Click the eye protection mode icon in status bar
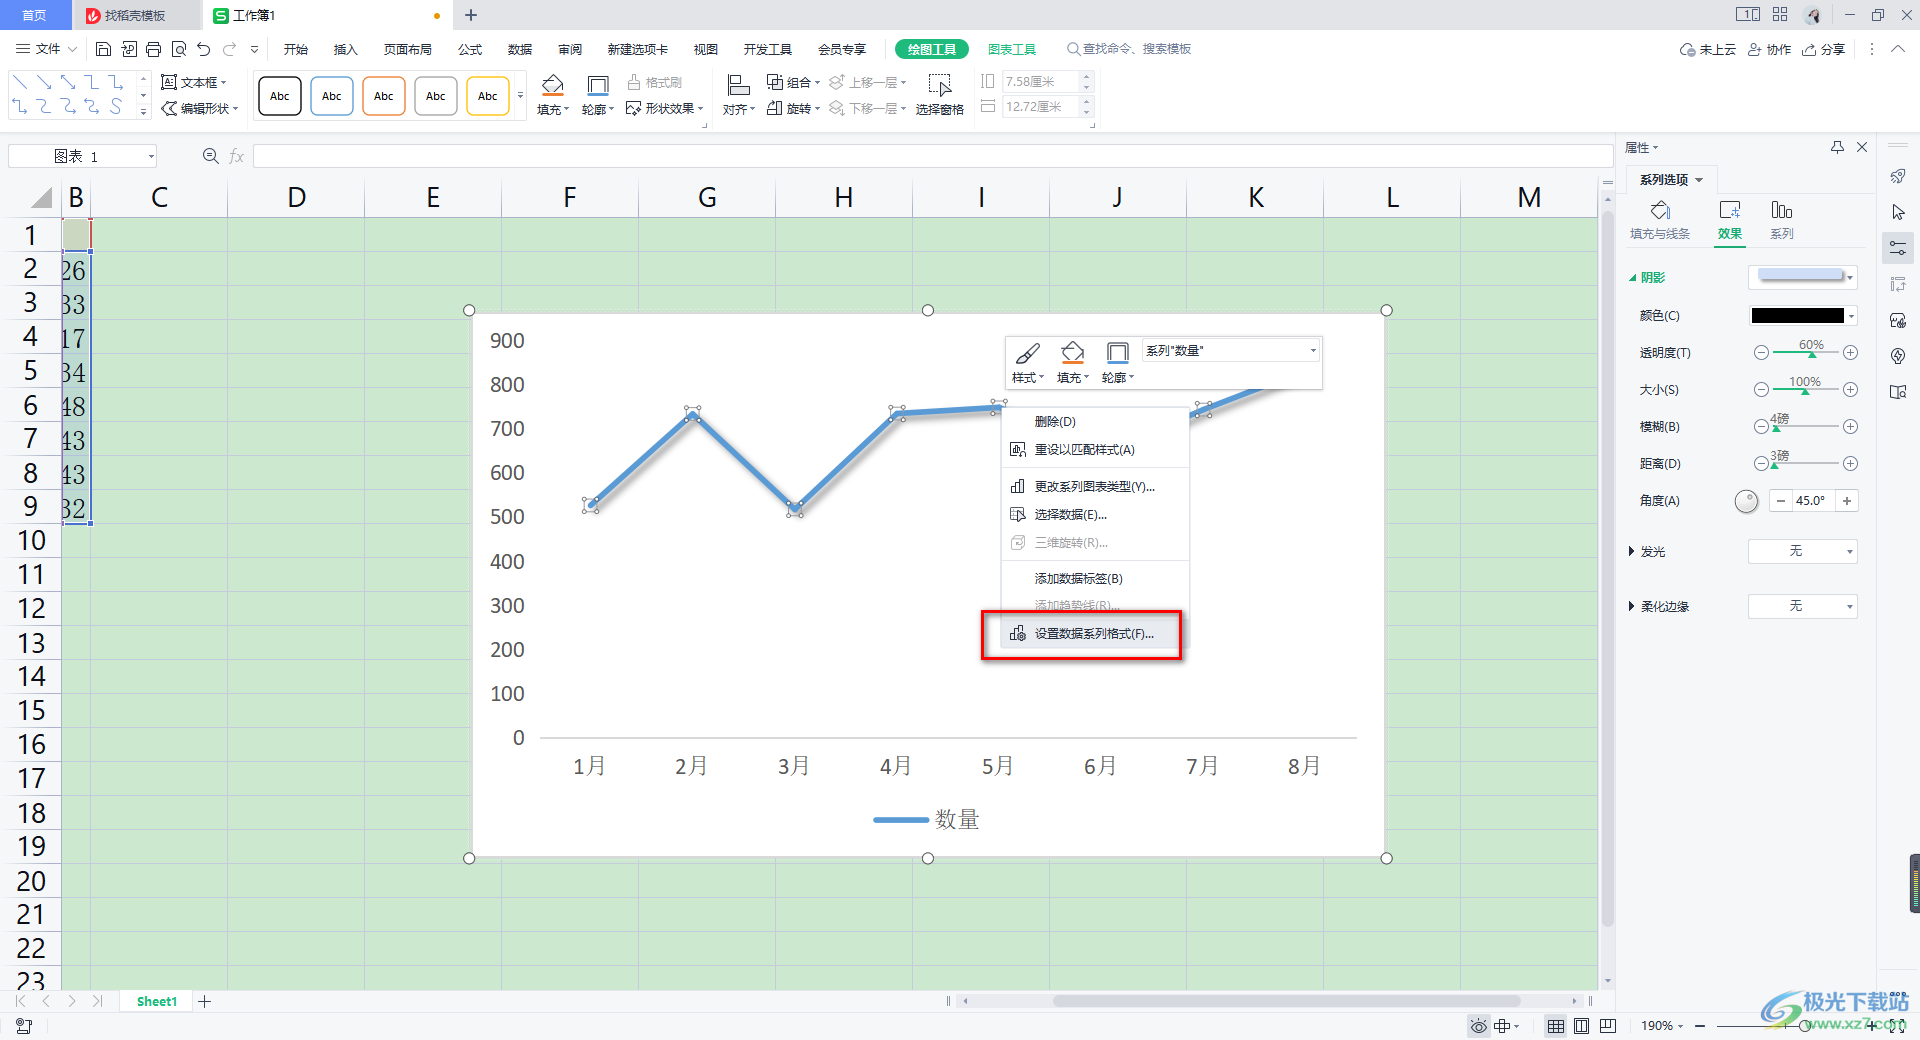Viewport: 1920px width, 1040px height. [x=1478, y=1026]
